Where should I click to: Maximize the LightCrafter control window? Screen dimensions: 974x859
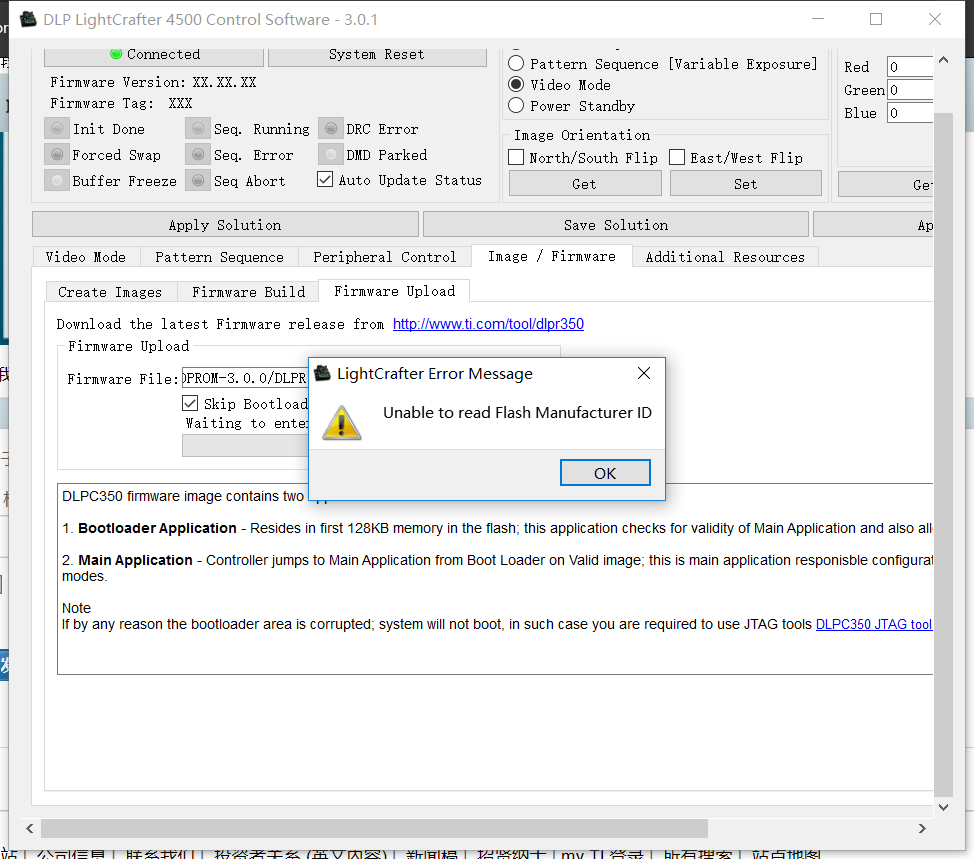tap(876, 19)
